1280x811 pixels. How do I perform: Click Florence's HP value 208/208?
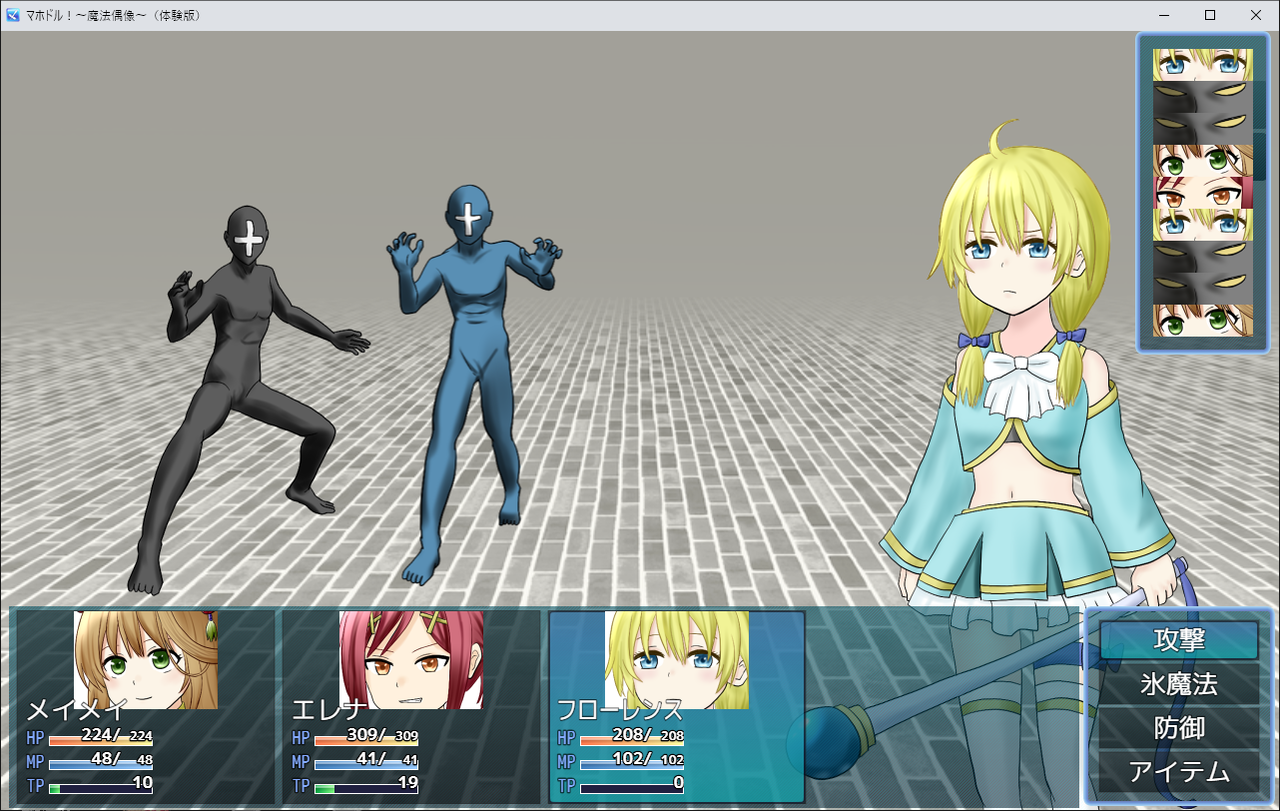click(647, 735)
